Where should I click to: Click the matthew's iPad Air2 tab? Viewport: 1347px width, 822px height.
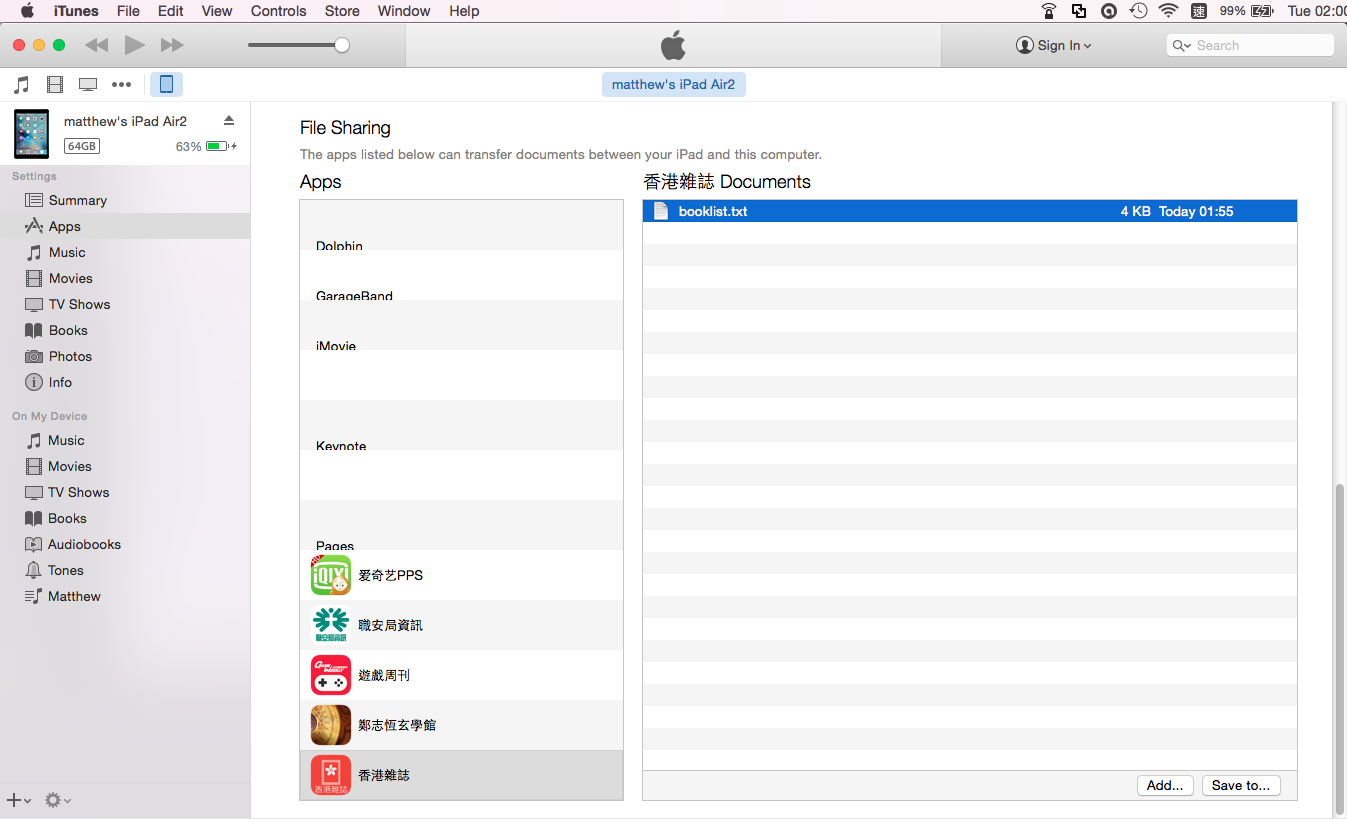point(673,85)
